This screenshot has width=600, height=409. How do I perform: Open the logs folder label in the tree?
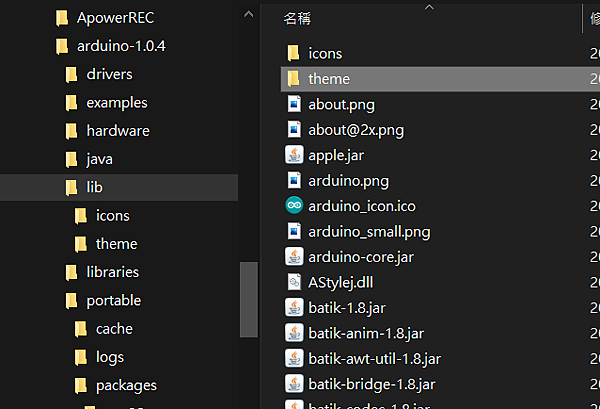110,358
